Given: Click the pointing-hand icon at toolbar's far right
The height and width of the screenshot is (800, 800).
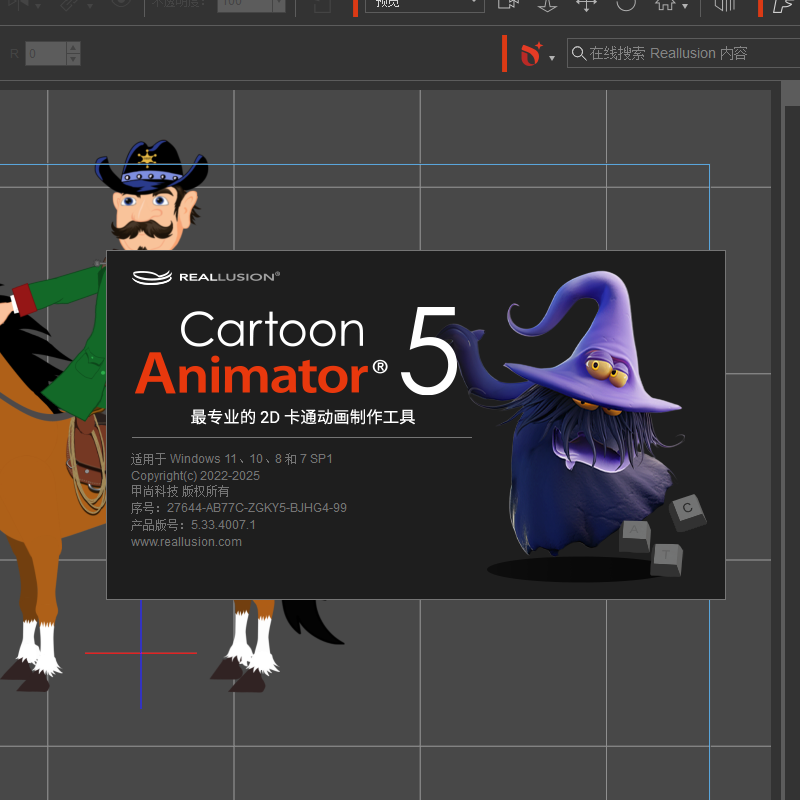Looking at the screenshot, I should click(784, 5).
